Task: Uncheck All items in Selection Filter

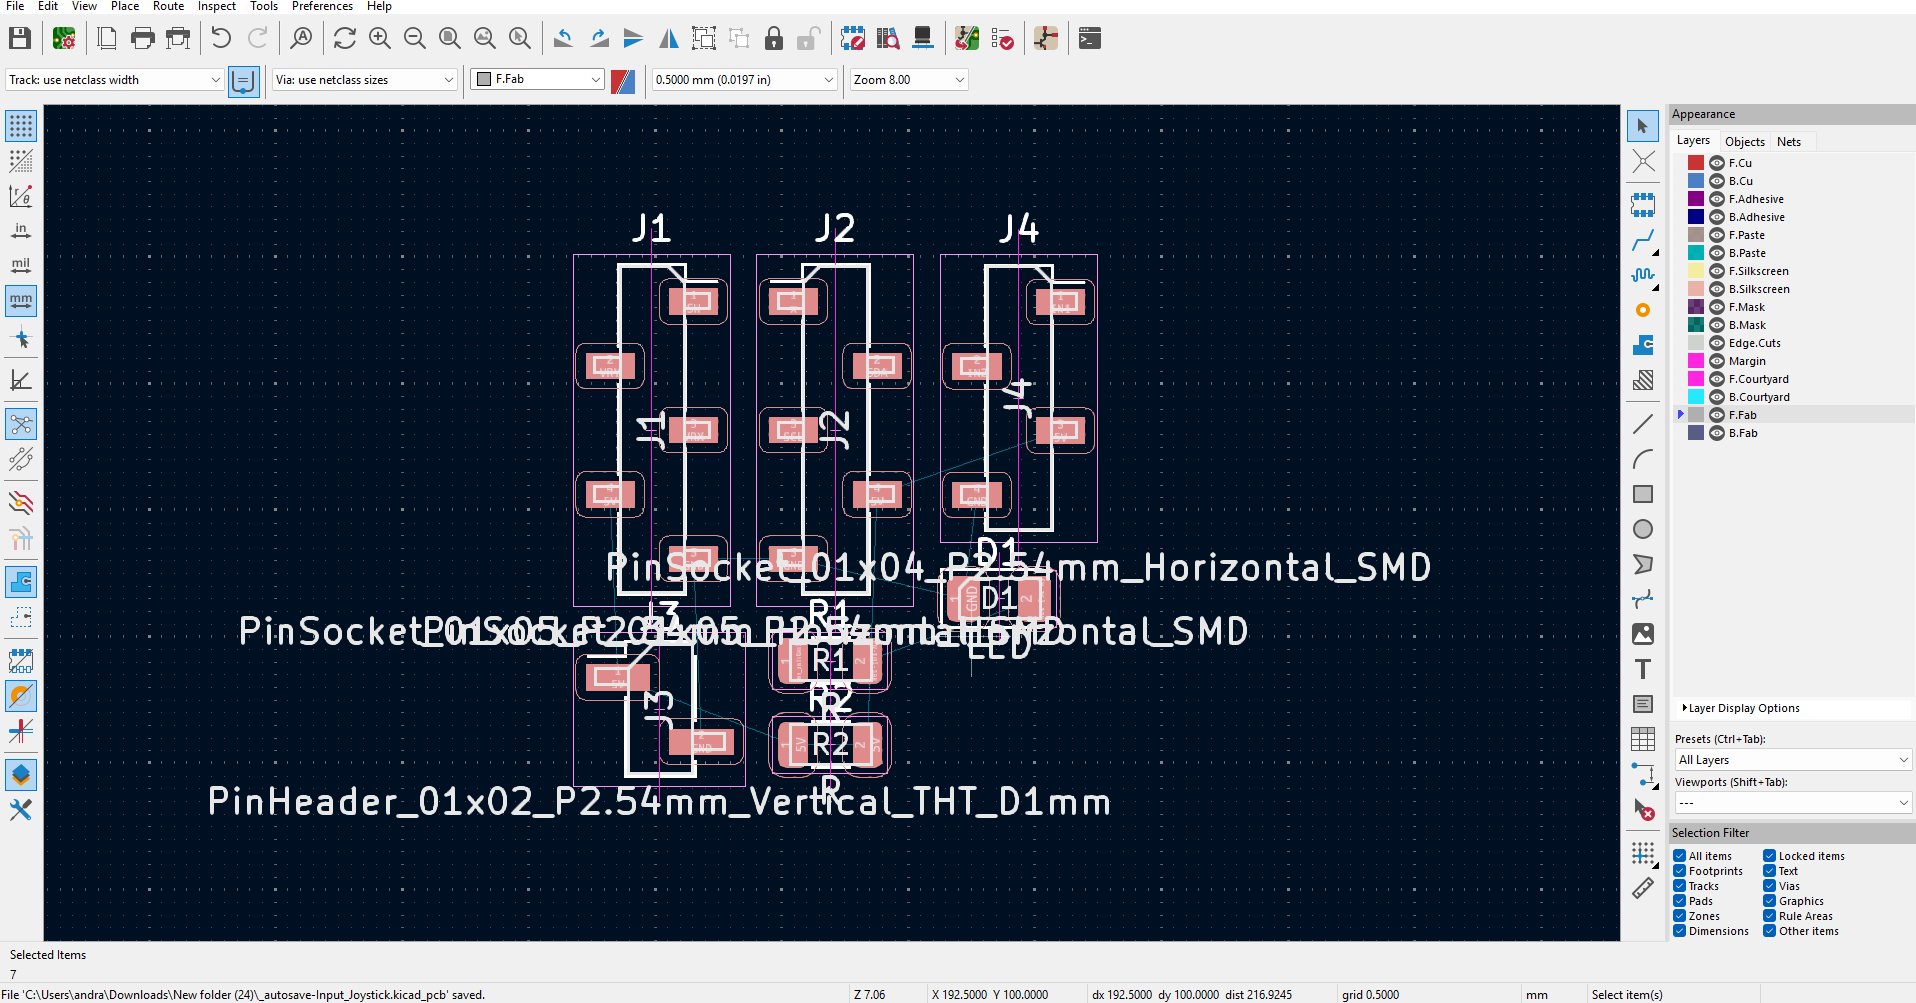Action: 1680,856
